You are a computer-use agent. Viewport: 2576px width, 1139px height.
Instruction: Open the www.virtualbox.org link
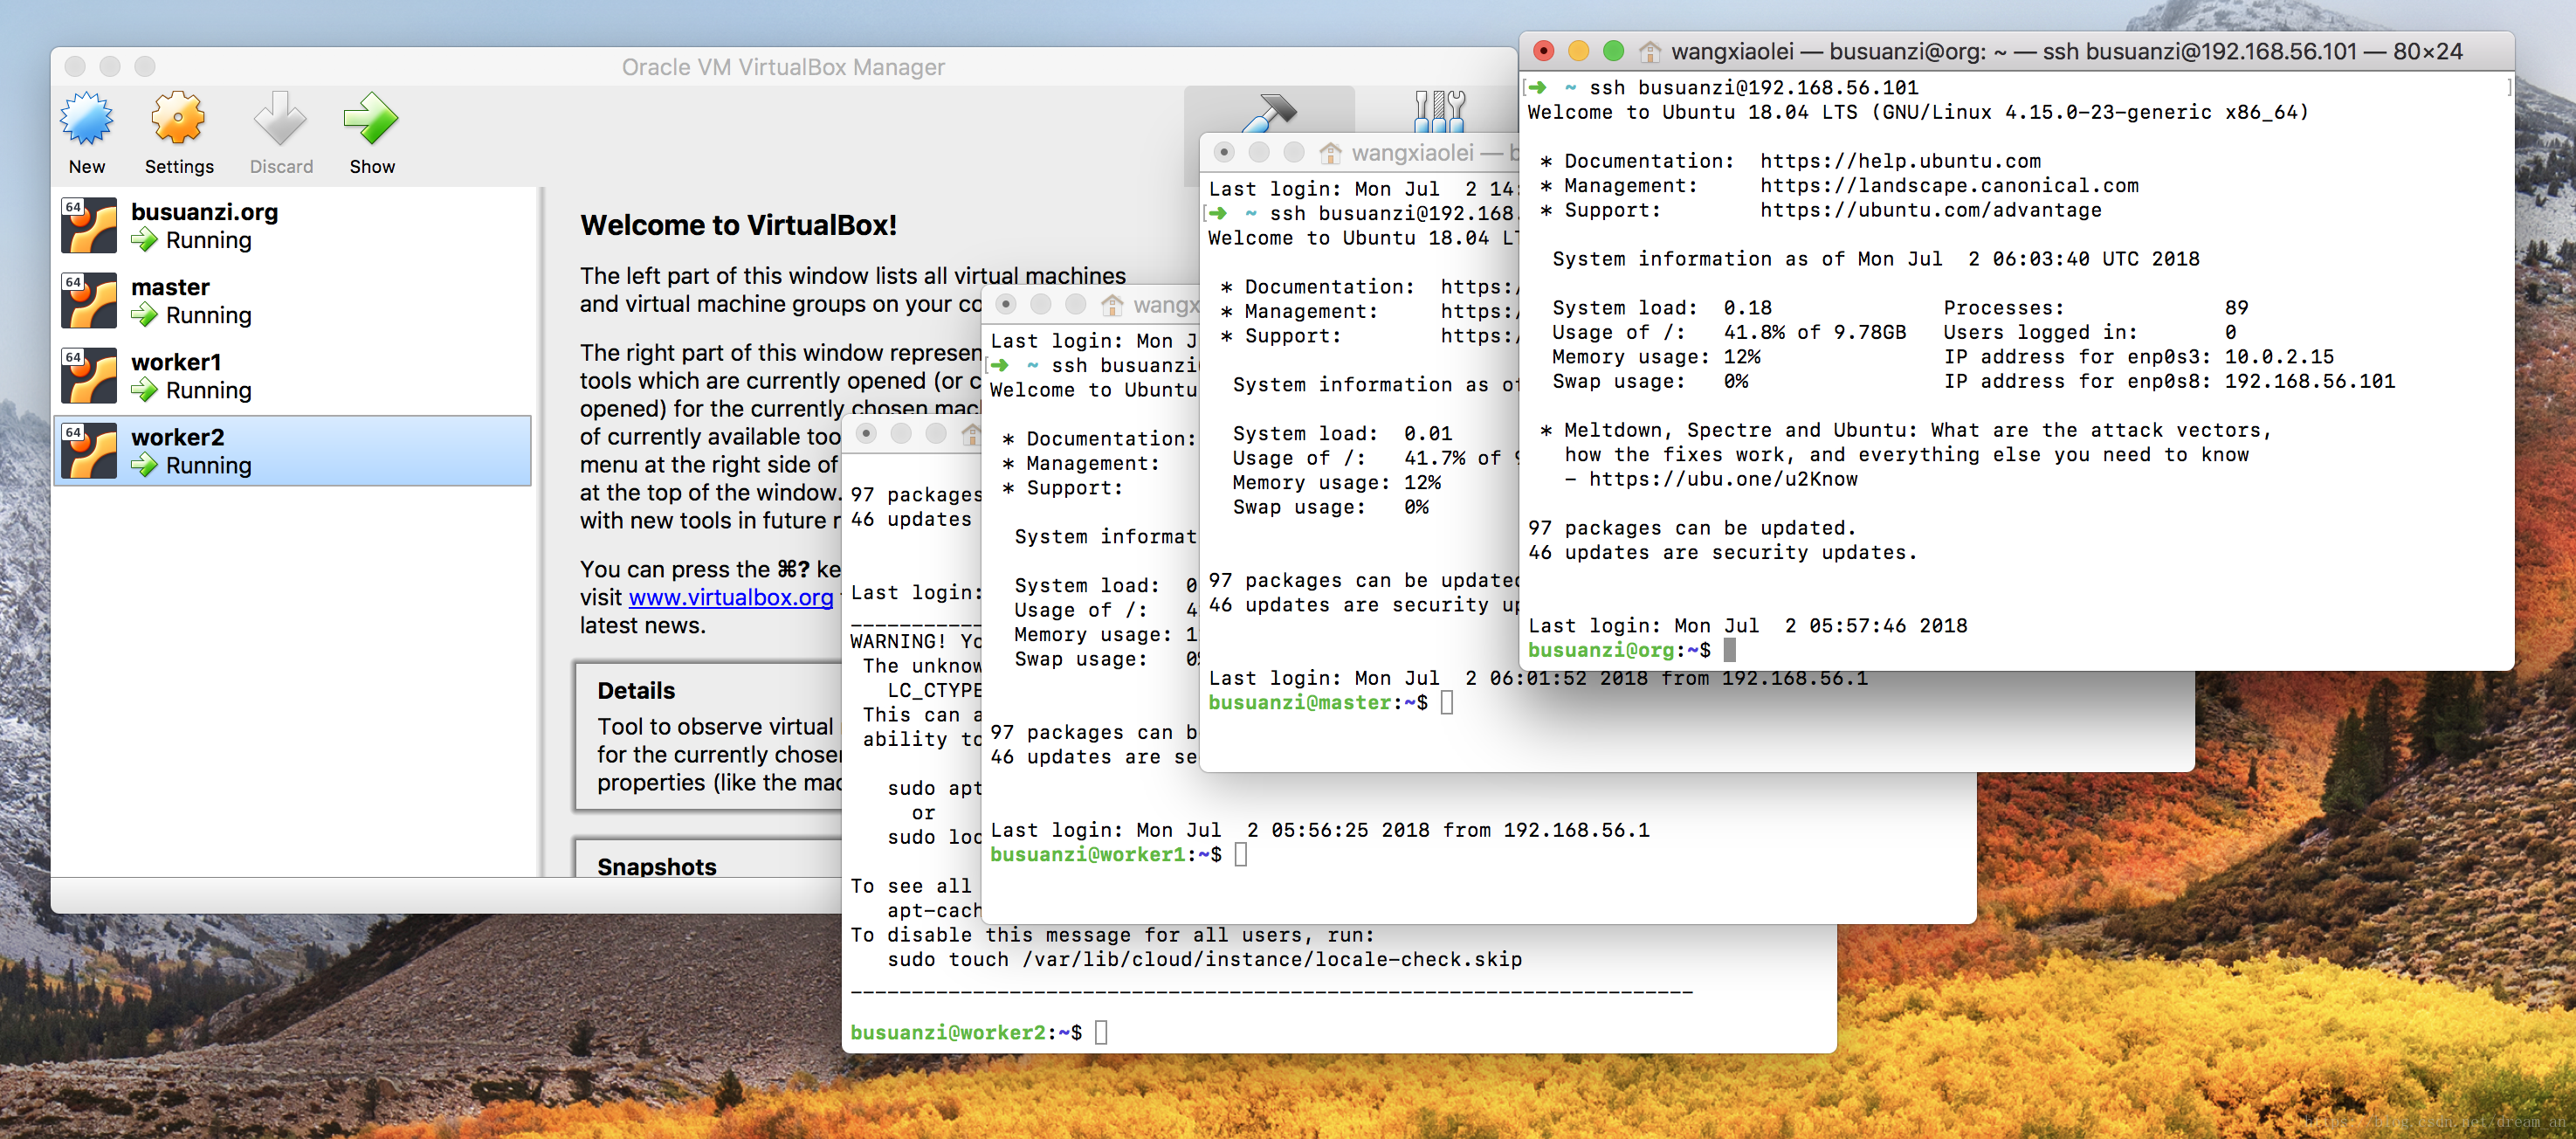(x=730, y=597)
